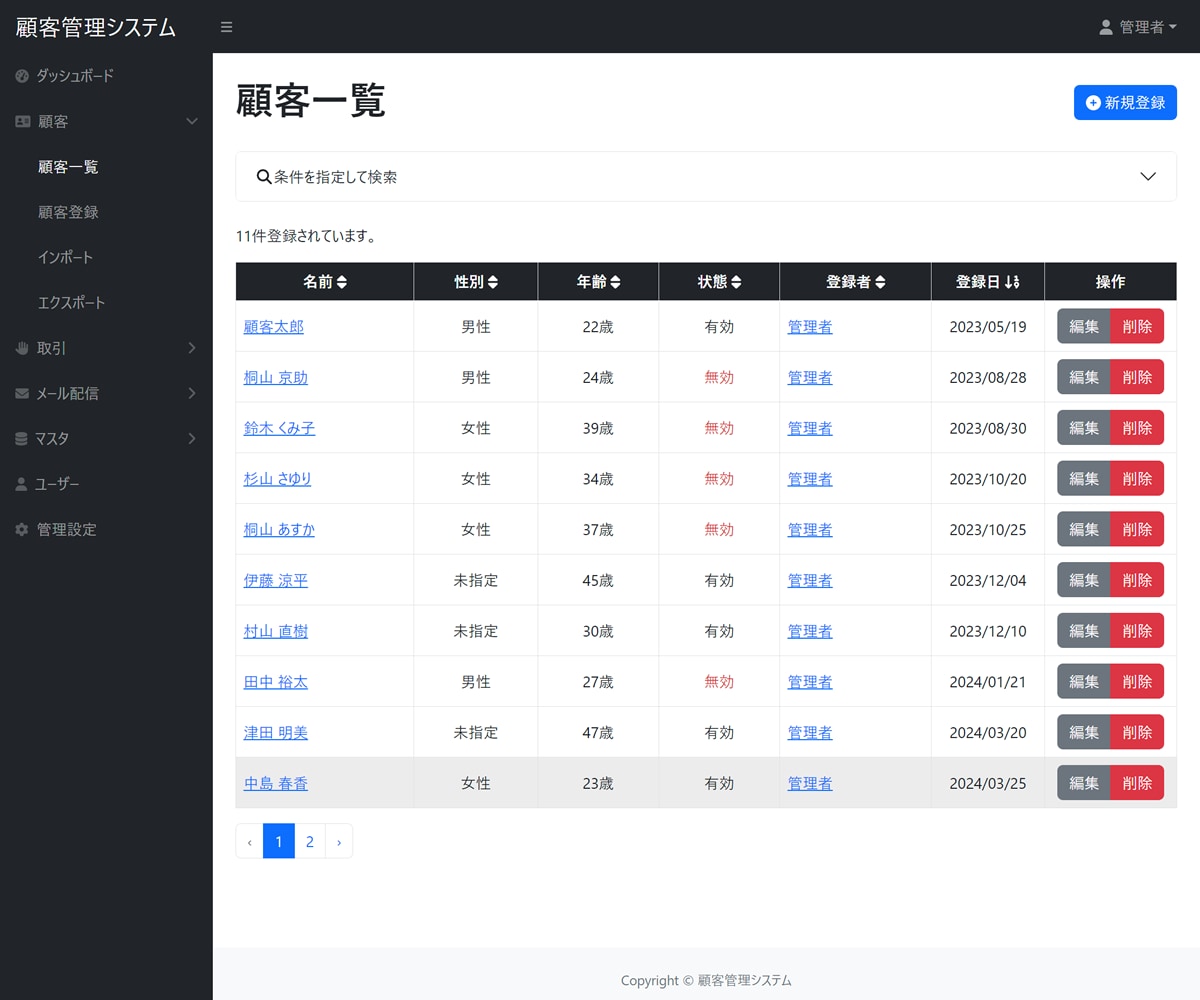This screenshot has height=1000, width=1200.
Task: Toggle the sidebar with the hamburger icon
Action: (226, 27)
